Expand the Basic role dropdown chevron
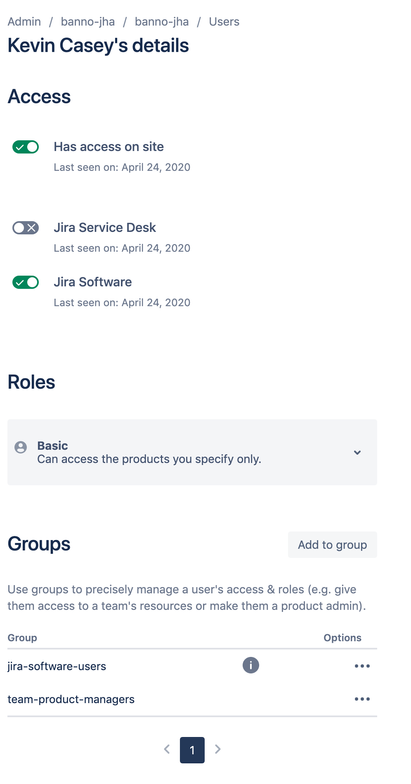Image resolution: width=411 pixels, height=784 pixels. (357, 452)
